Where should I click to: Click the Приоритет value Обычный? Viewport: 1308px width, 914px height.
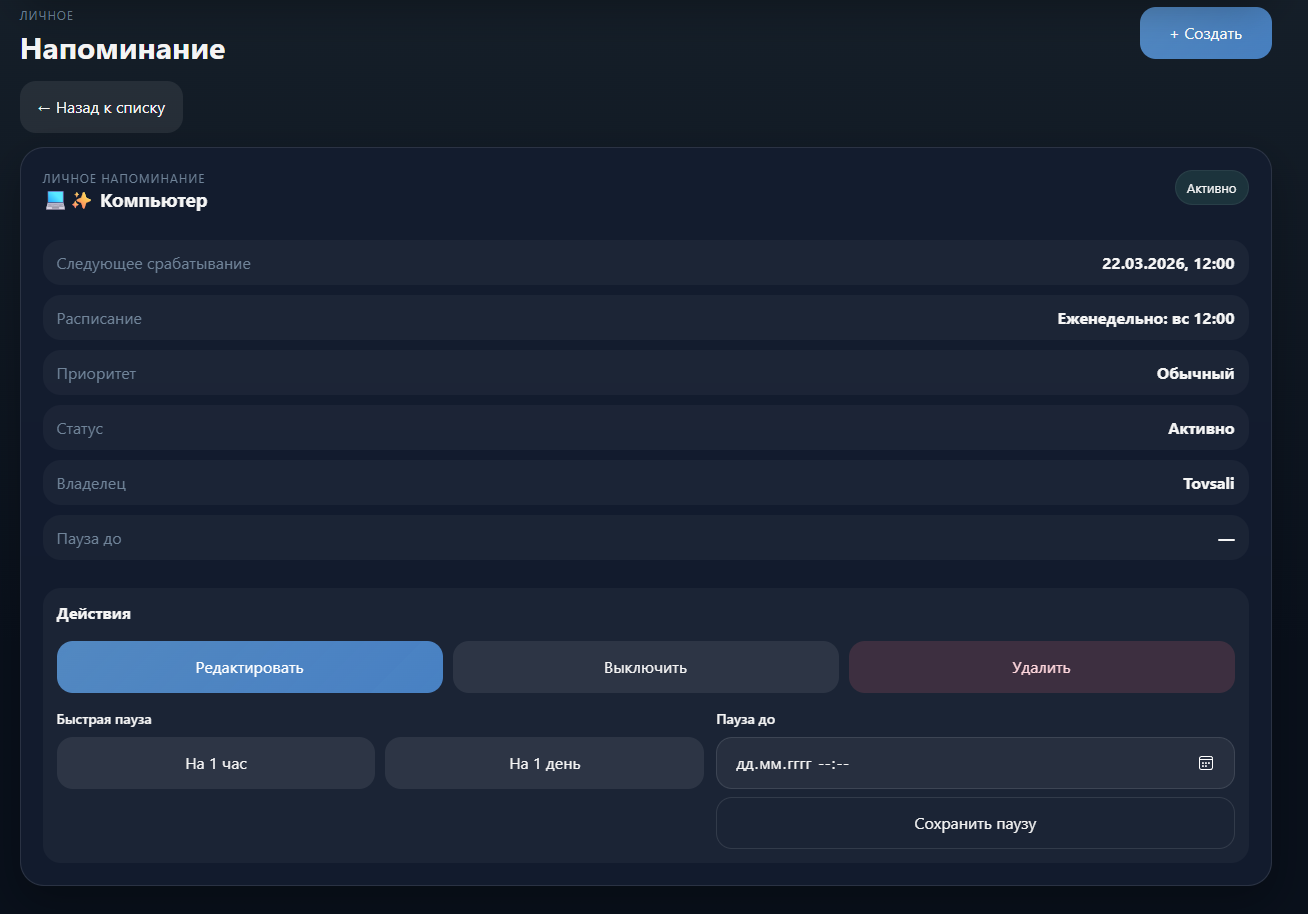[x=1195, y=374]
